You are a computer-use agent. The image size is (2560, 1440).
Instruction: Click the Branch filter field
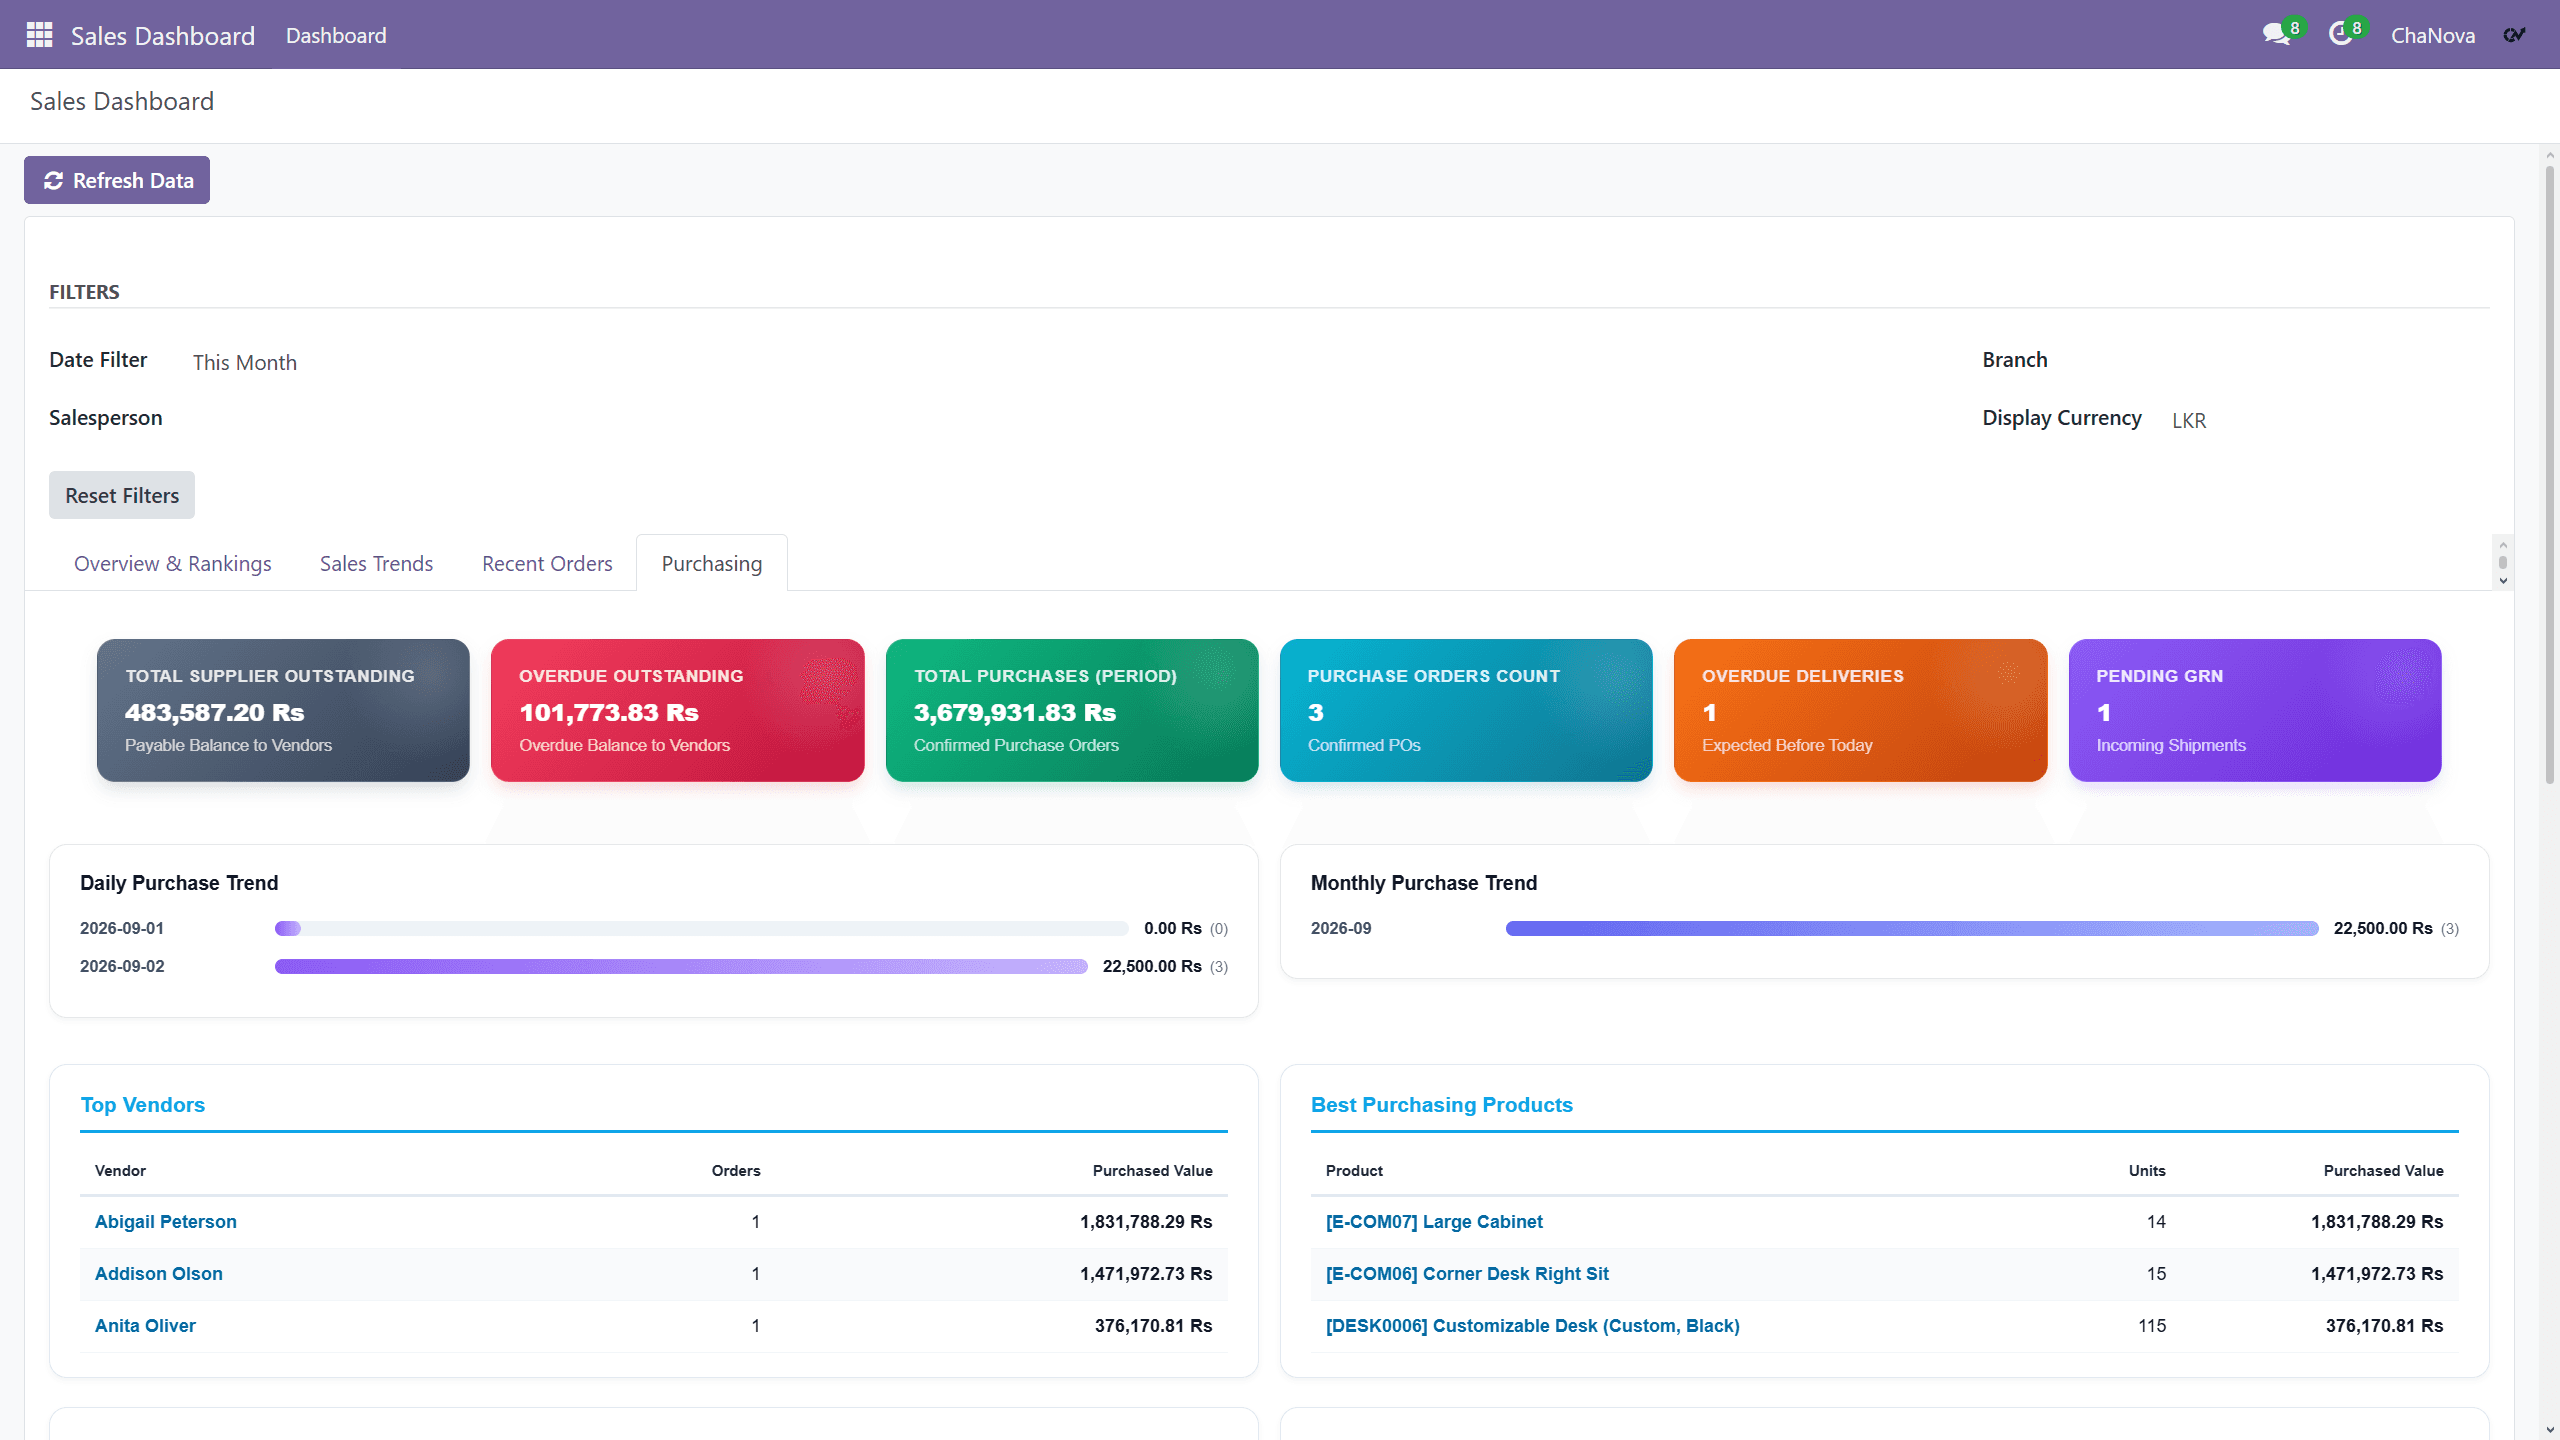tap(2330, 360)
